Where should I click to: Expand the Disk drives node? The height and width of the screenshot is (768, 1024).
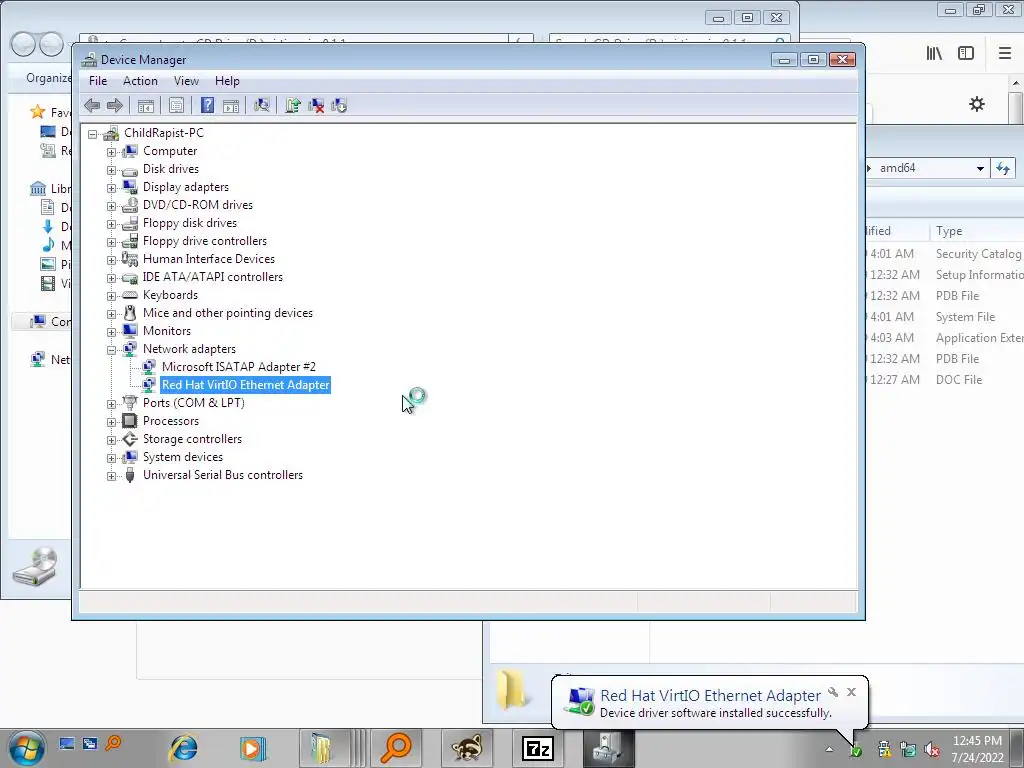point(112,170)
